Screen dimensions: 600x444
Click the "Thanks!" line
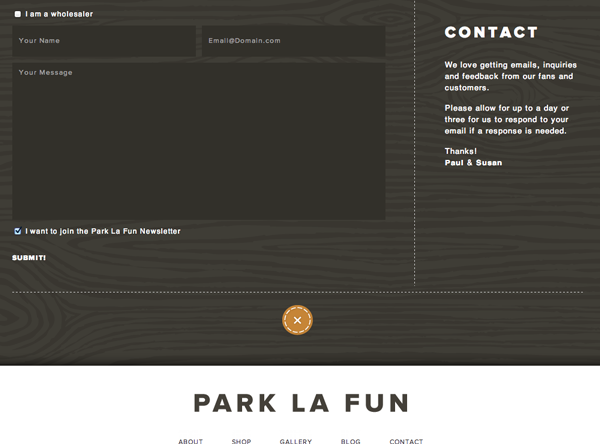click(461, 151)
